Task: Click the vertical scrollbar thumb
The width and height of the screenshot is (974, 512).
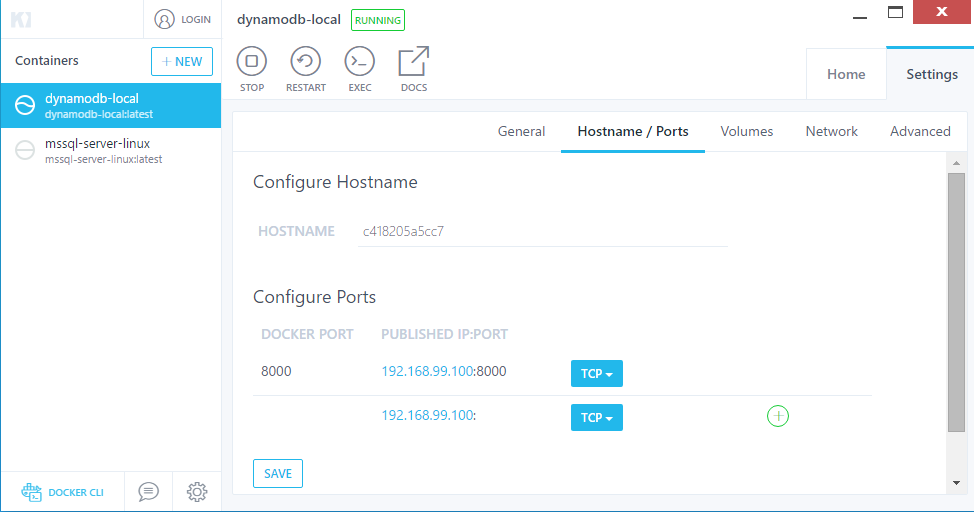Action: point(956,302)
